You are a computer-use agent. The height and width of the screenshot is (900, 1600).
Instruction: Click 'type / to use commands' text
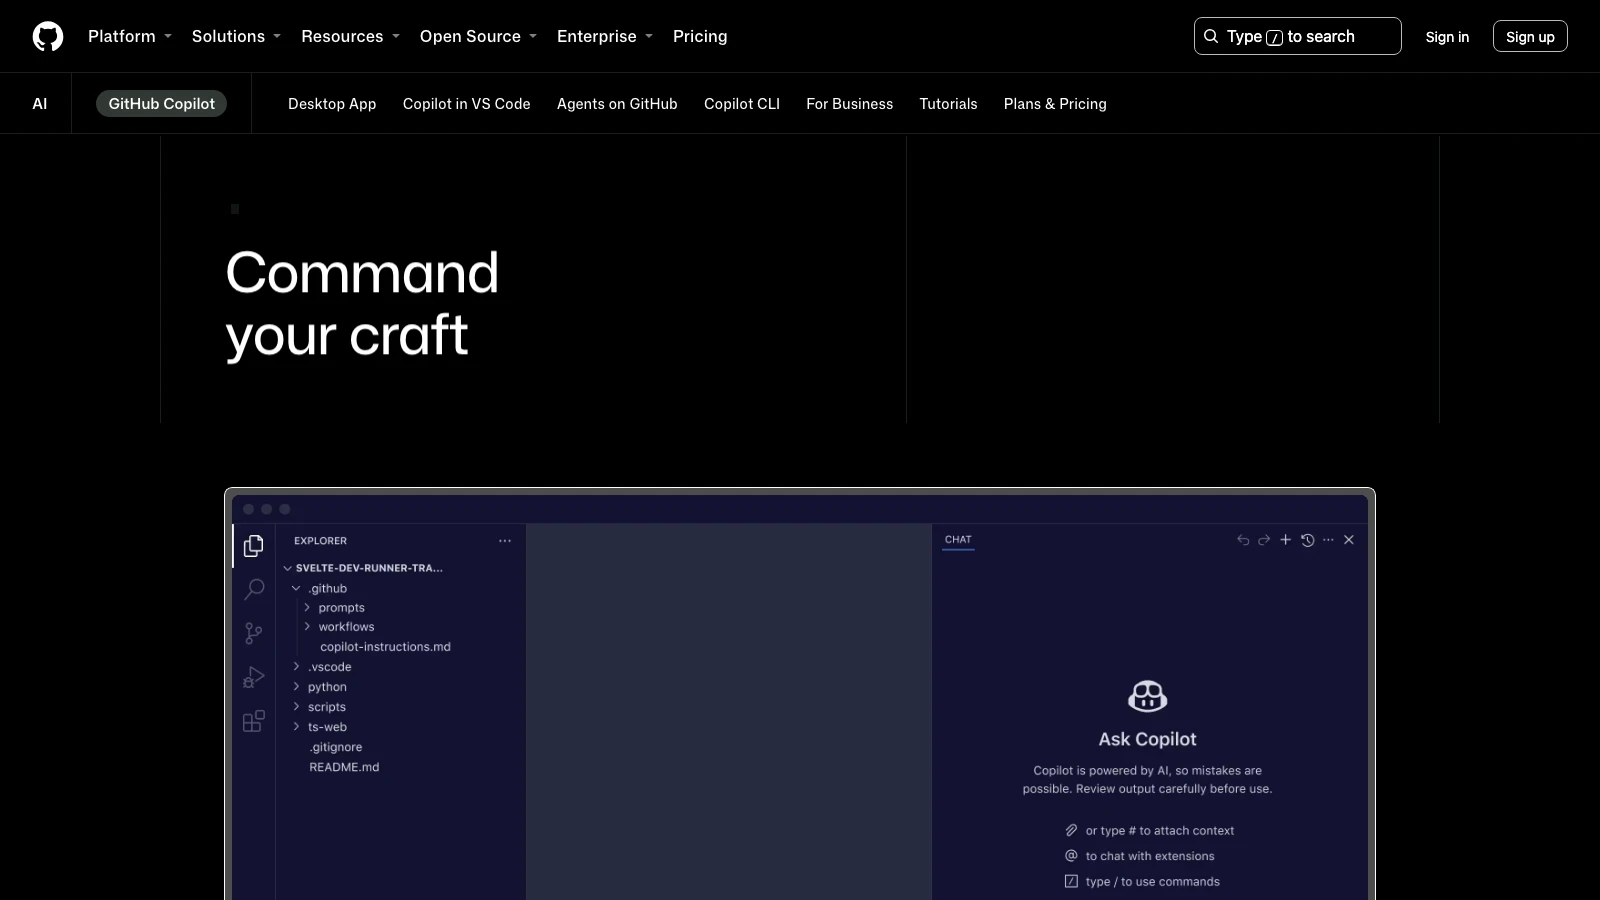1153,881
